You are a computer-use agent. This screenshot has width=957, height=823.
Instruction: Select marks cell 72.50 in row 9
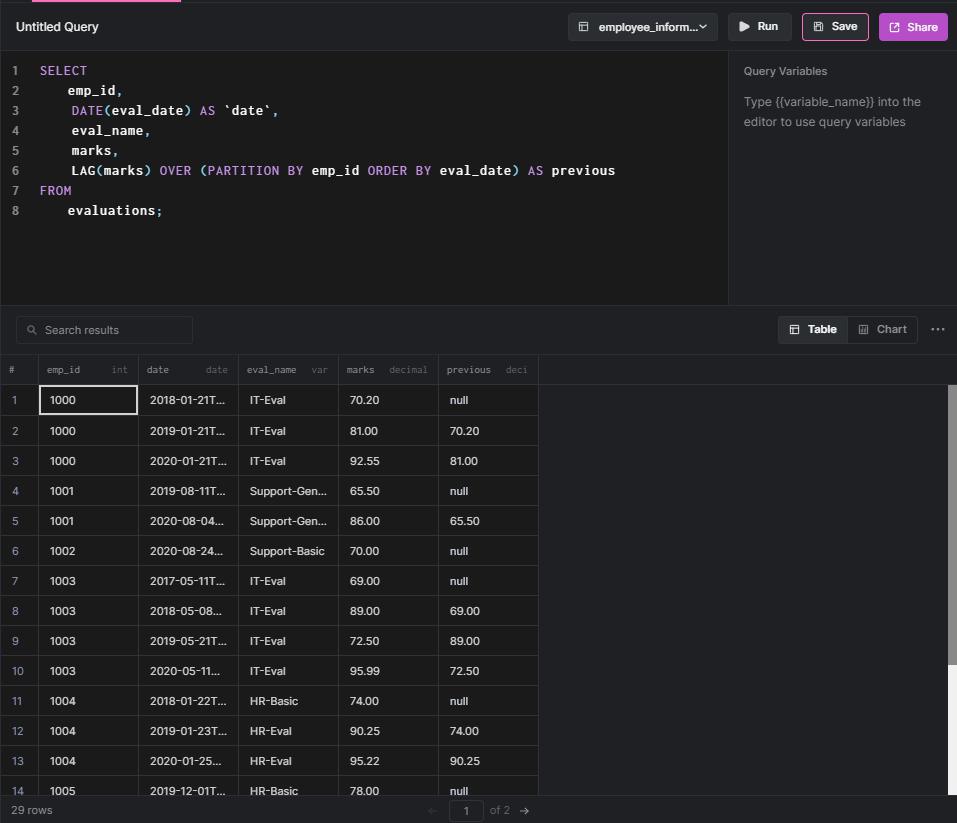click(389, 641)
